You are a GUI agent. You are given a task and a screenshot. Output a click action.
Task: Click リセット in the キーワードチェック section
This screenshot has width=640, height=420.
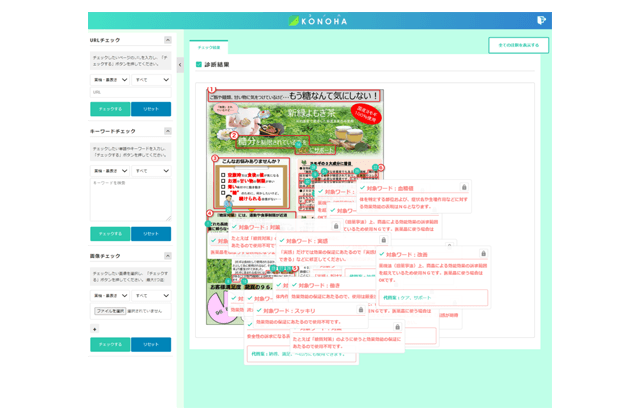[x=151, y=234]
